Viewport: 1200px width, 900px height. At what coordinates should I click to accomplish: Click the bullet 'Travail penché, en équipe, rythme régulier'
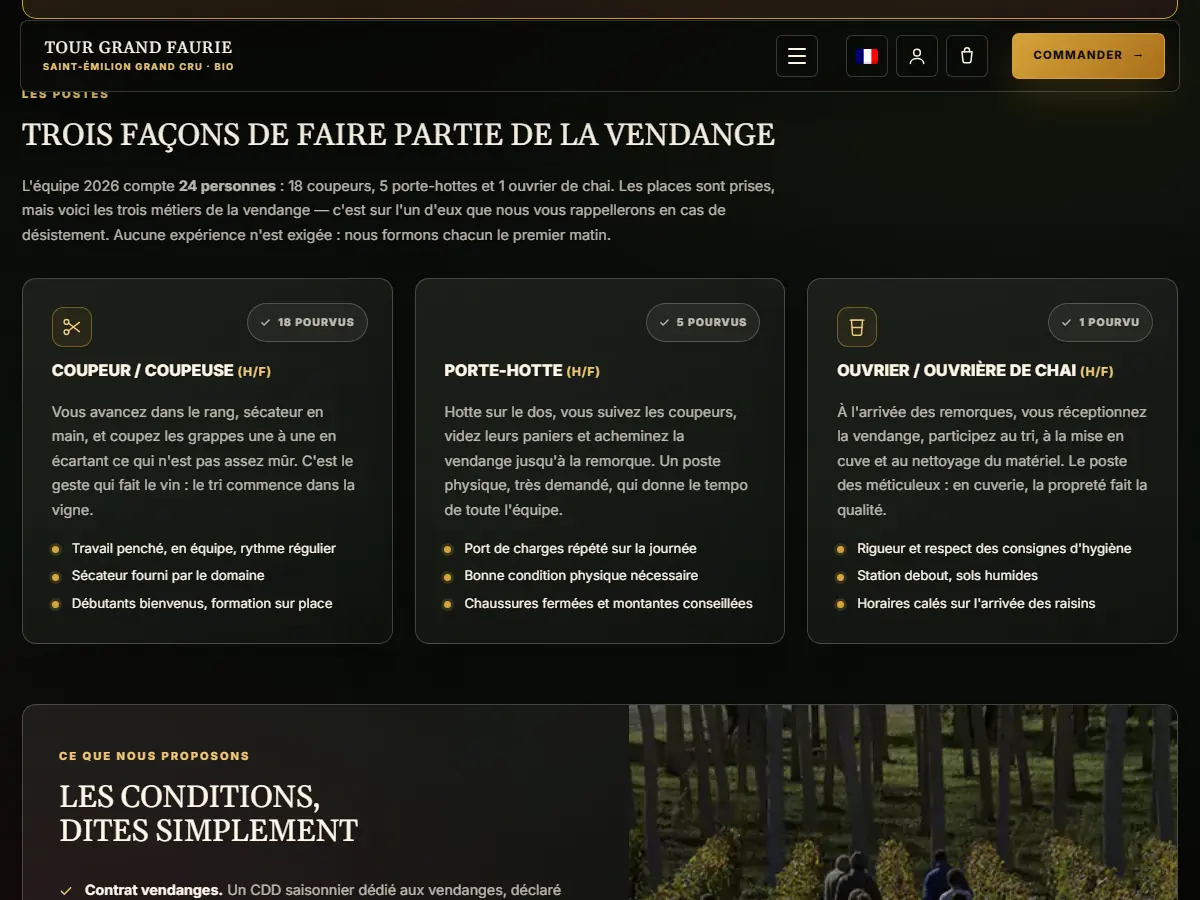coord(204,549)
